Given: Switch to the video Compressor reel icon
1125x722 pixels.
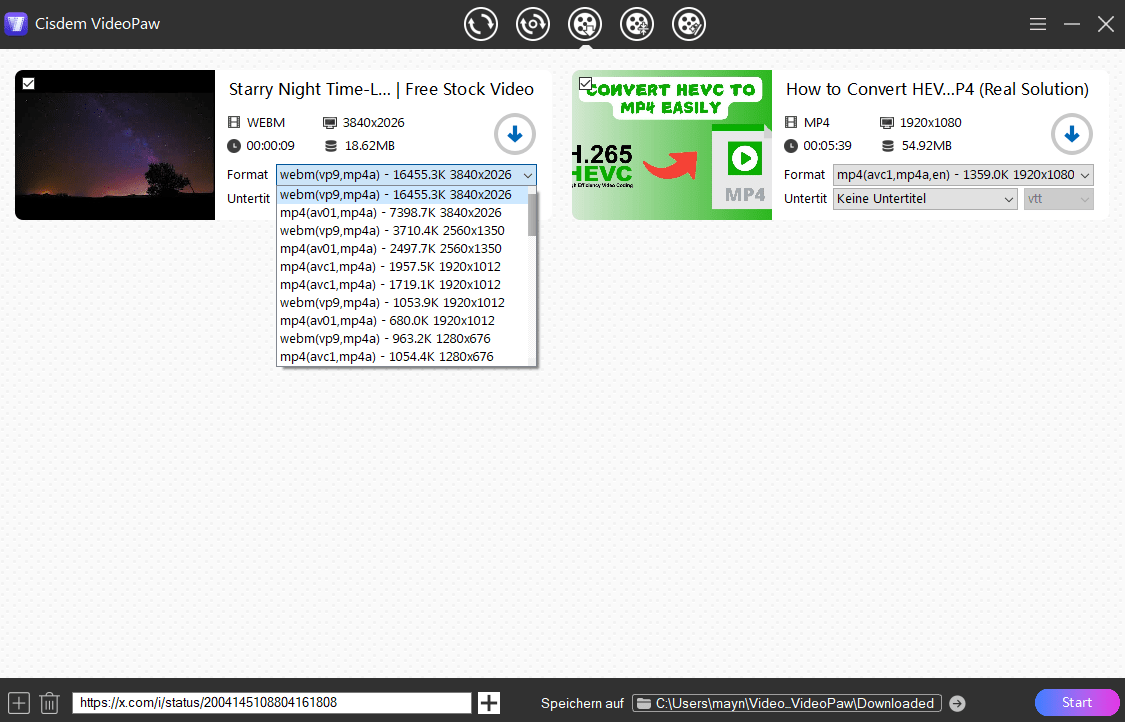Looking at the screenshot, I should tap(637, 23).
